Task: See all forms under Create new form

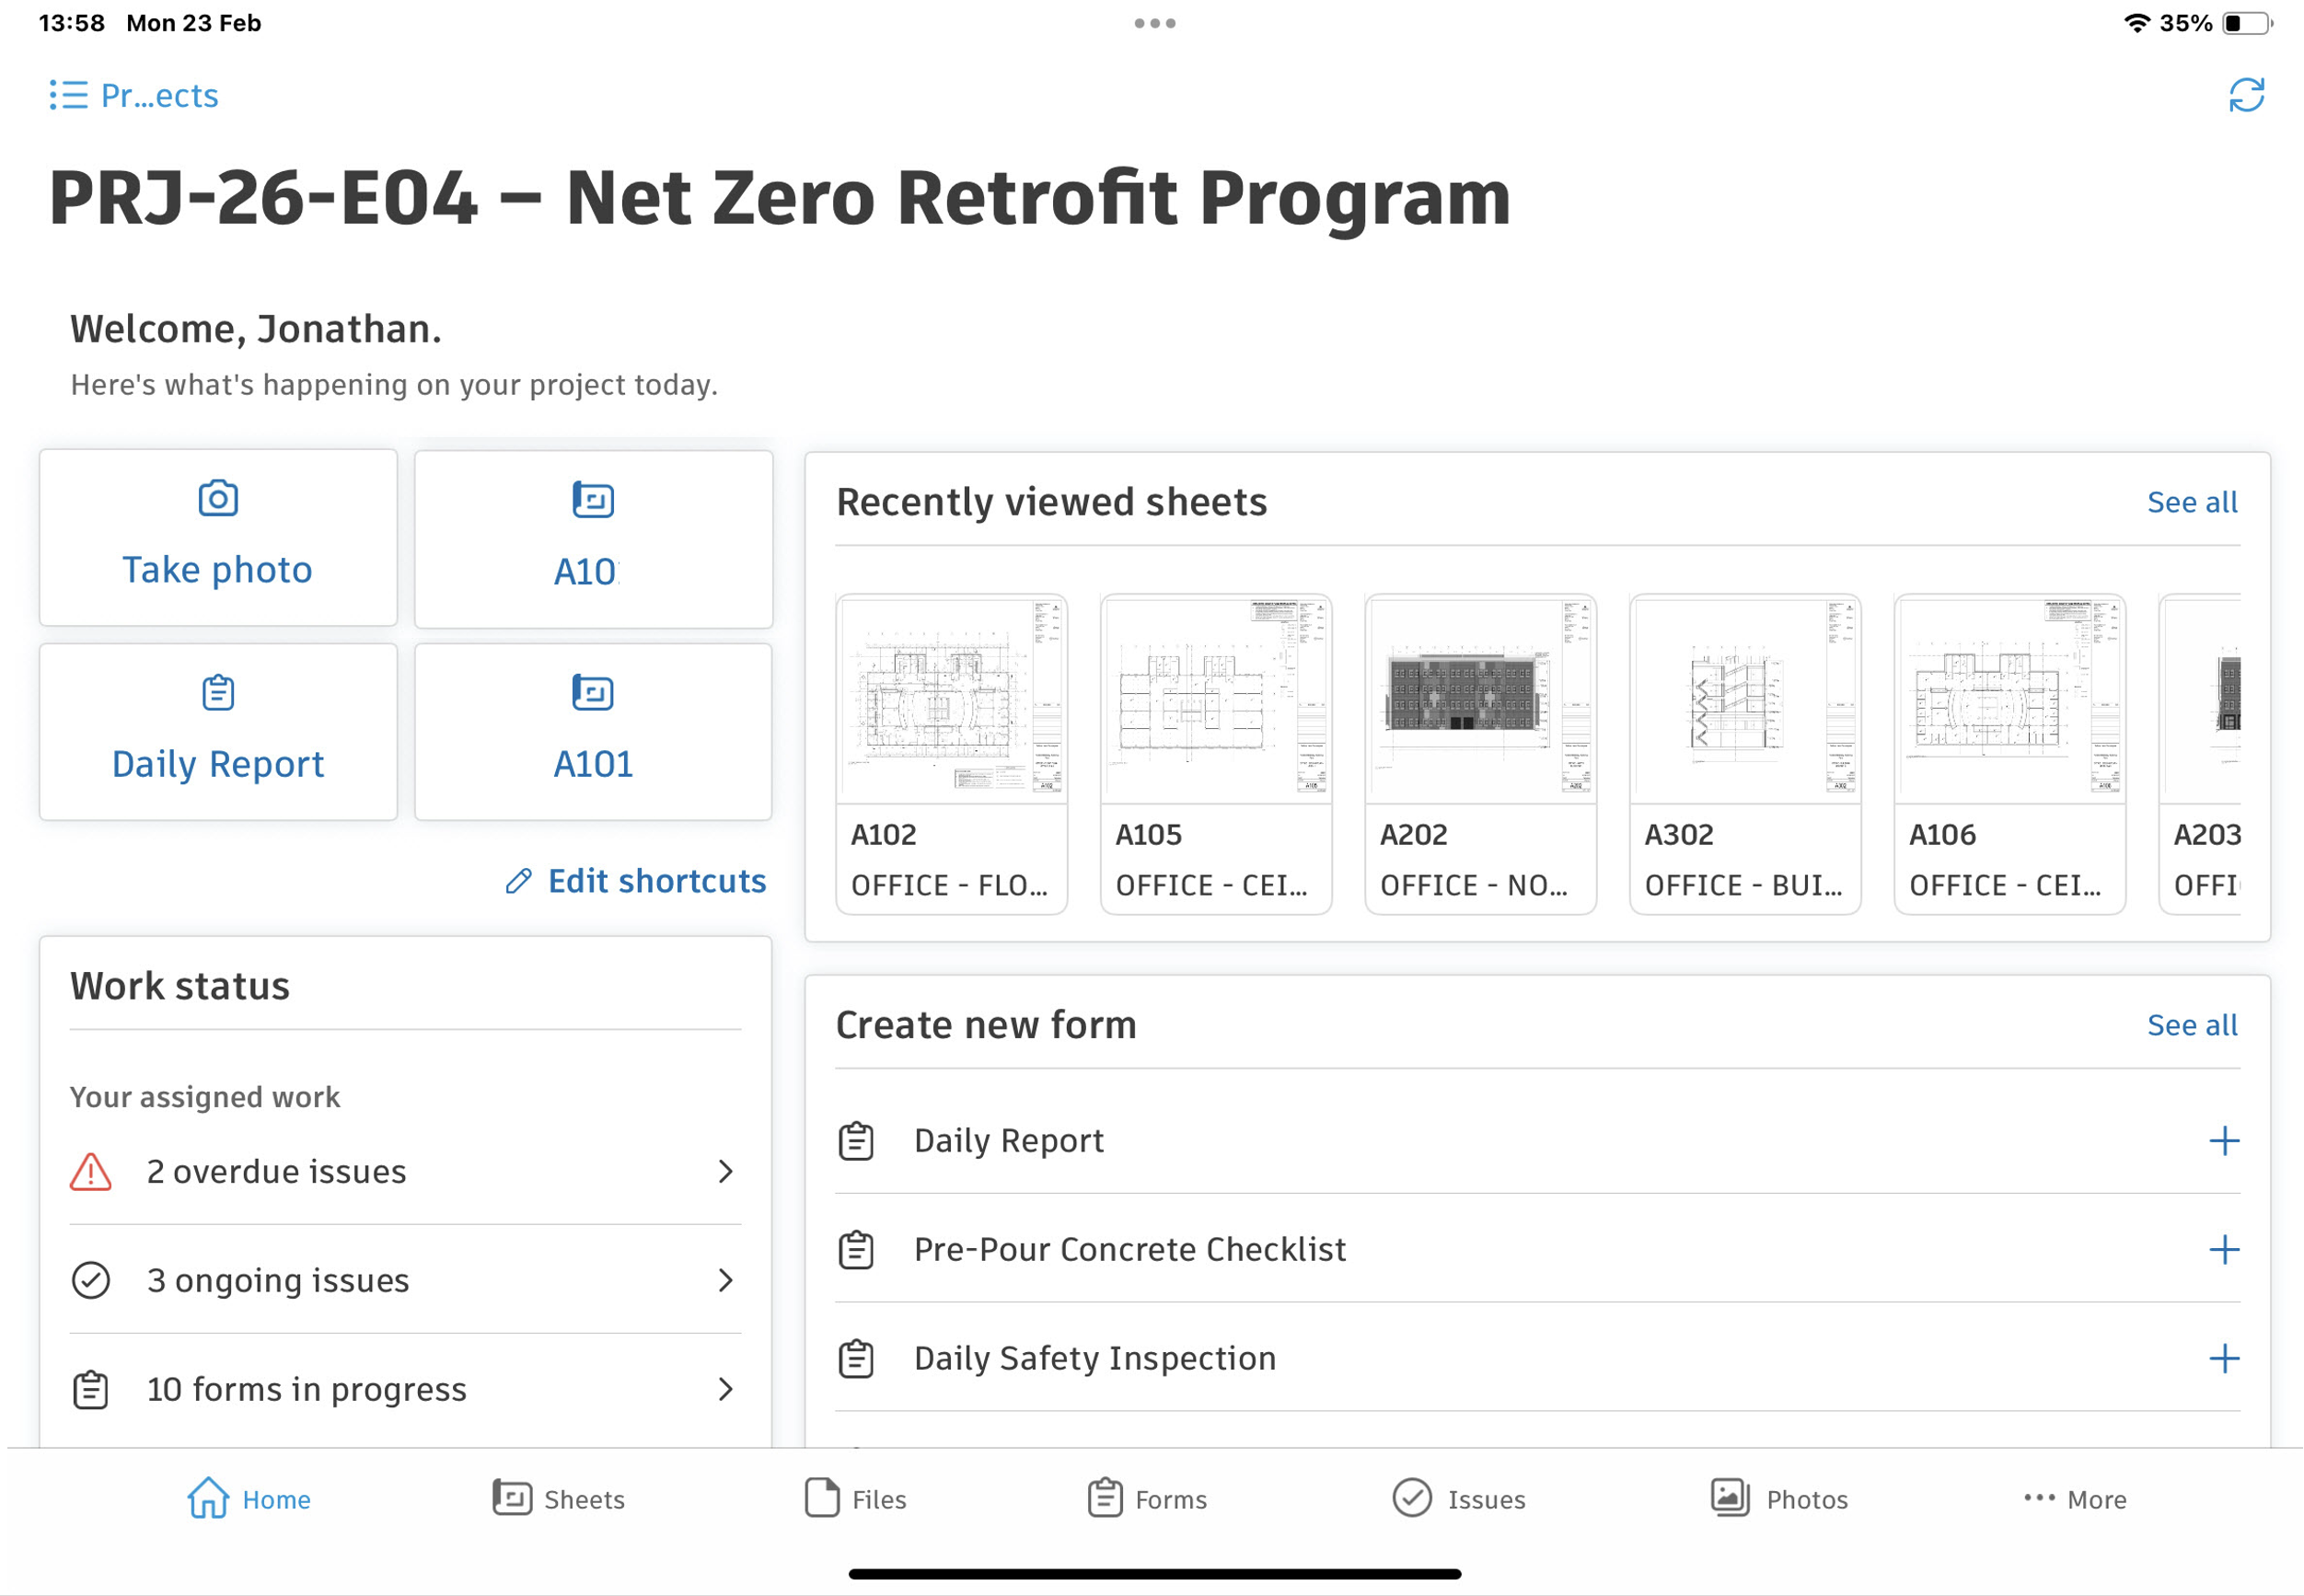Action: click(x=2191, y=1025)
